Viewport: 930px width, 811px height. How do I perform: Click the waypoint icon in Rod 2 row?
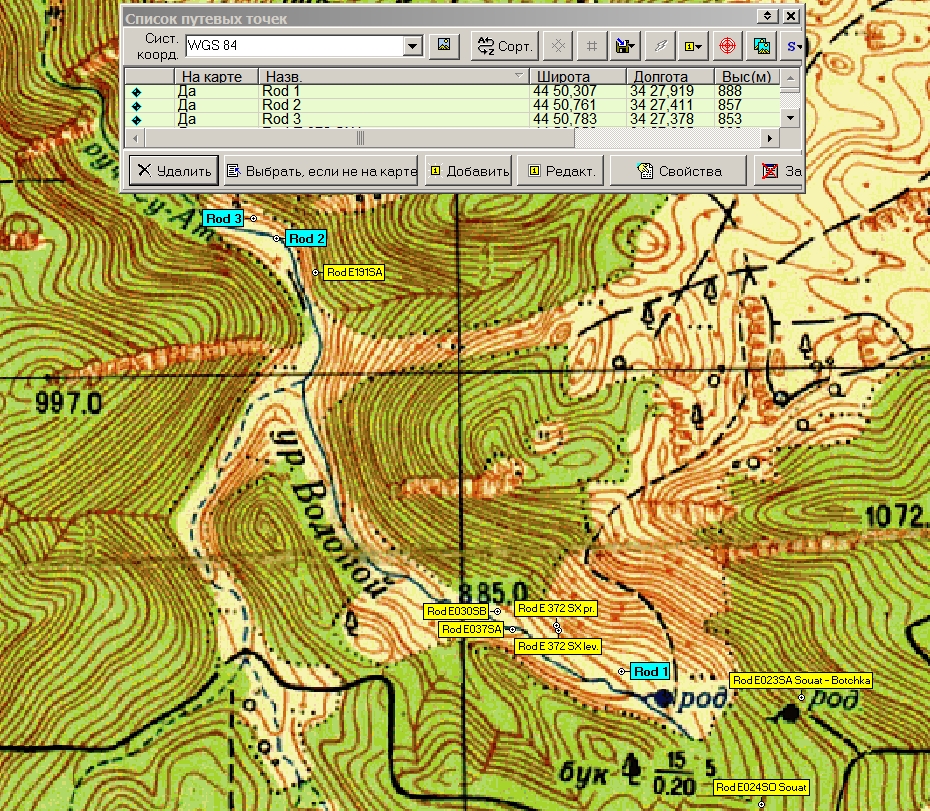coord(136,106)
